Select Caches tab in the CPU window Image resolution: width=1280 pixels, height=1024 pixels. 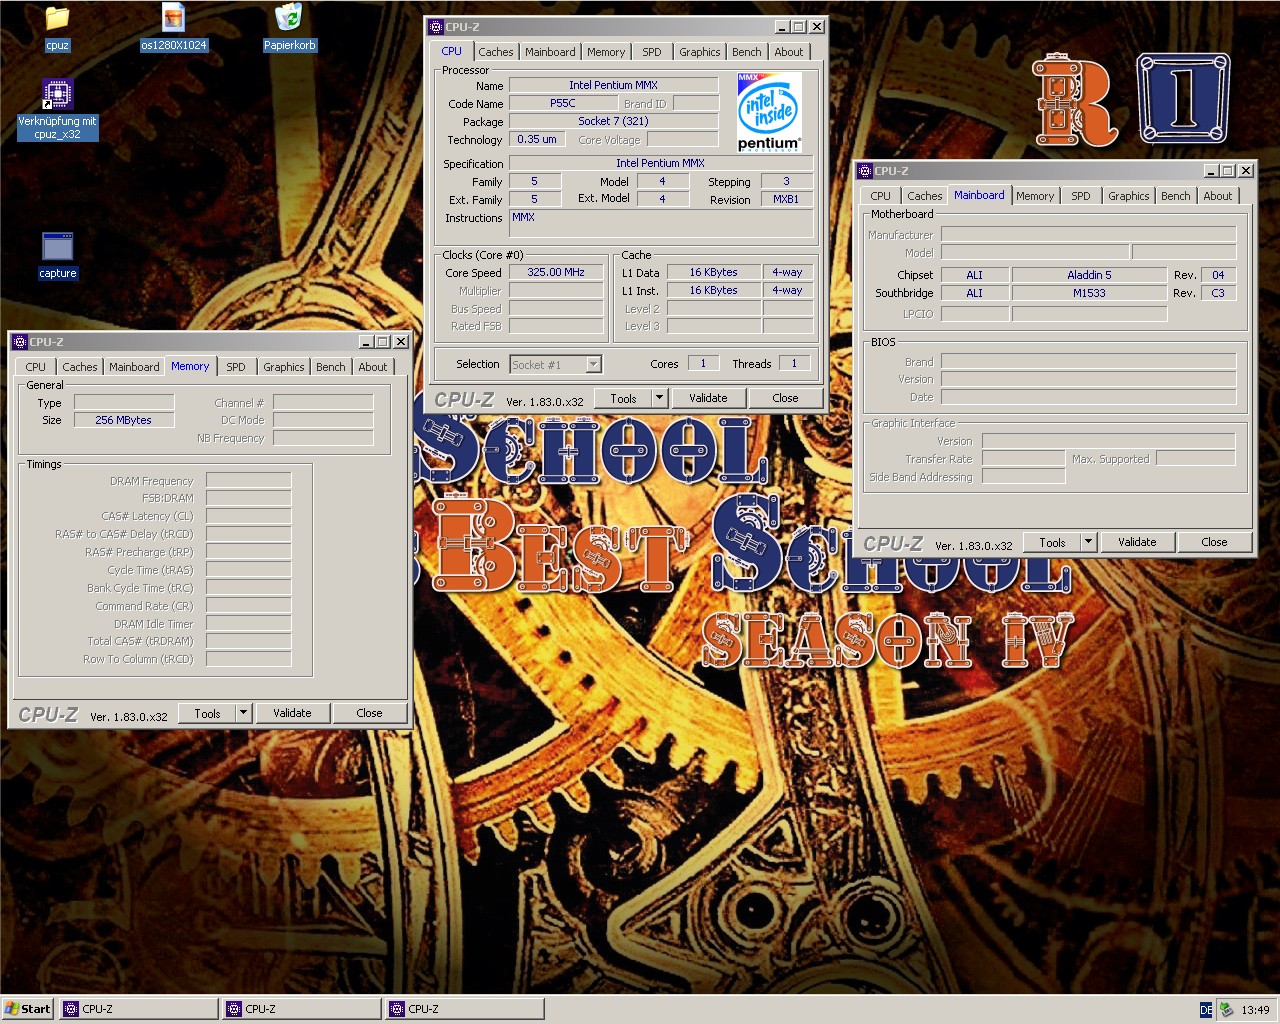pyautogui.click(x=495, y=52)
